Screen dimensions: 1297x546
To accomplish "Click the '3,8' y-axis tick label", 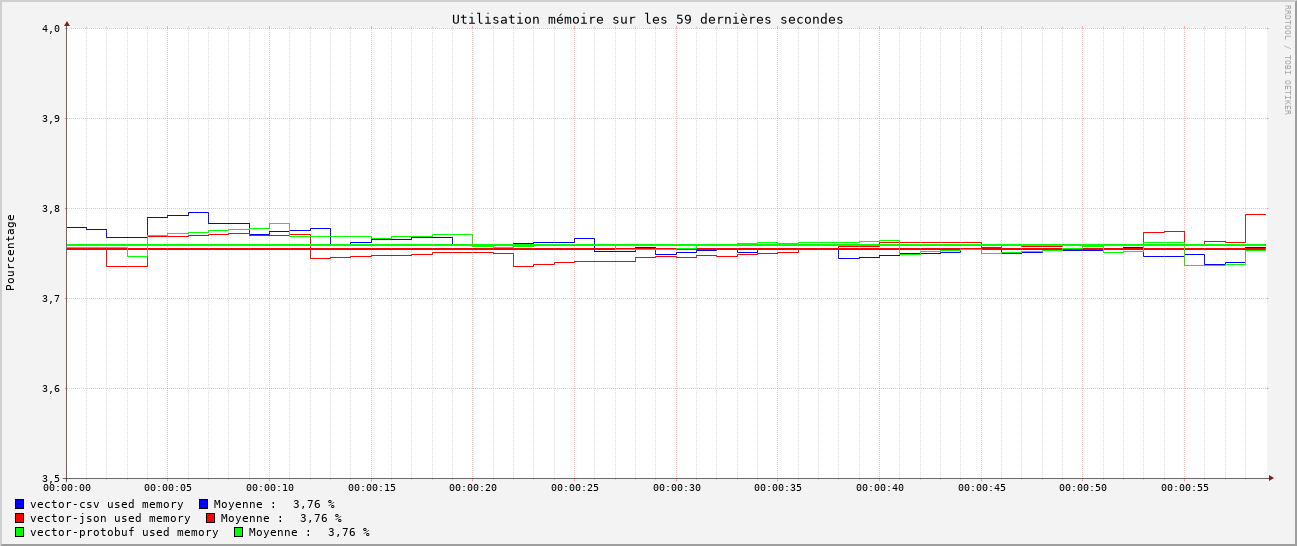I will click(x=51, y=209).
